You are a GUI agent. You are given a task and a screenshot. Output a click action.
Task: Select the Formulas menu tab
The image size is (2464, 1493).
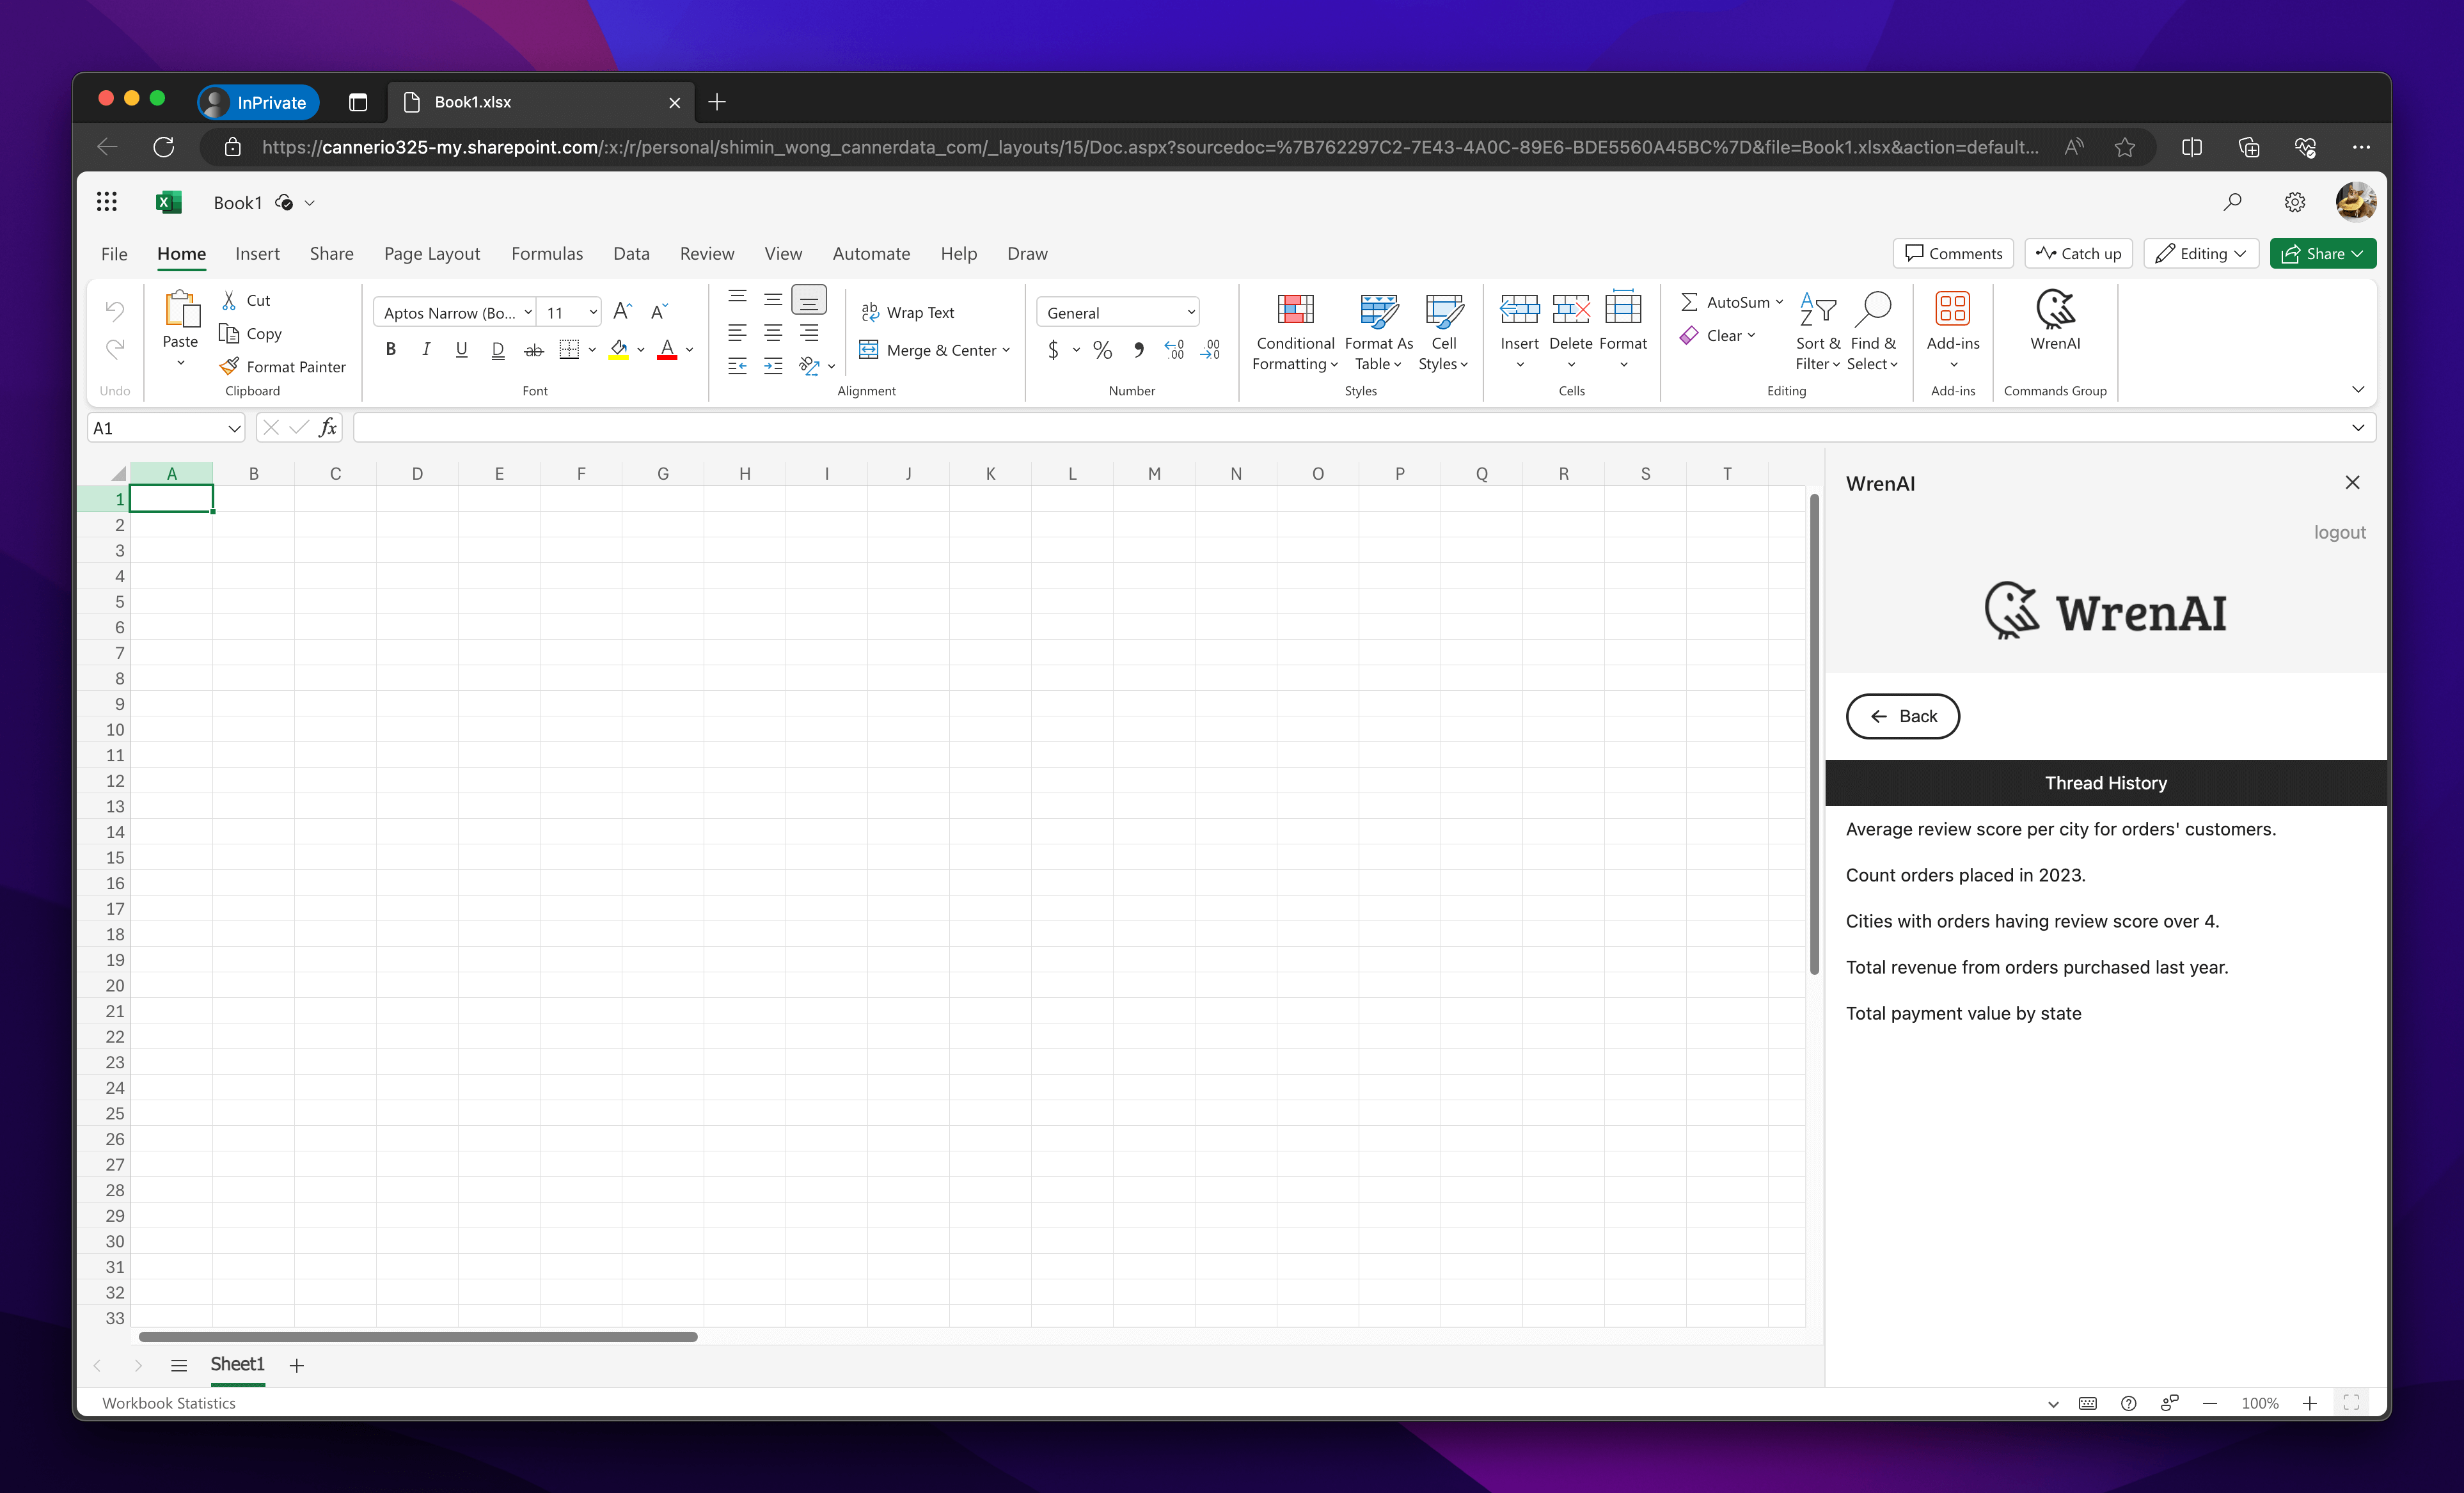pyautogui.click(x=548, y=252)
